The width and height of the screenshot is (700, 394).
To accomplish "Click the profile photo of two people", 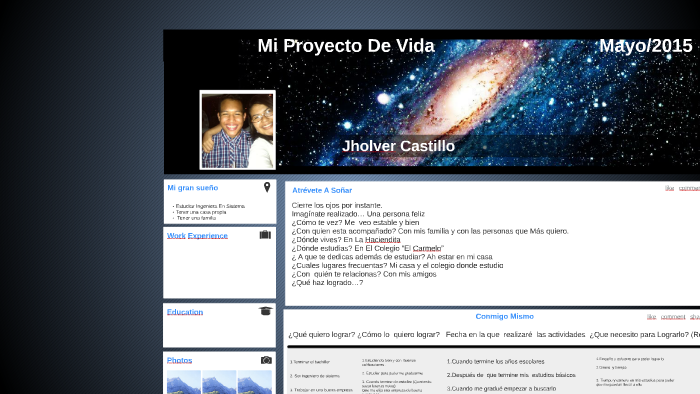I will [x=238, y=130].
